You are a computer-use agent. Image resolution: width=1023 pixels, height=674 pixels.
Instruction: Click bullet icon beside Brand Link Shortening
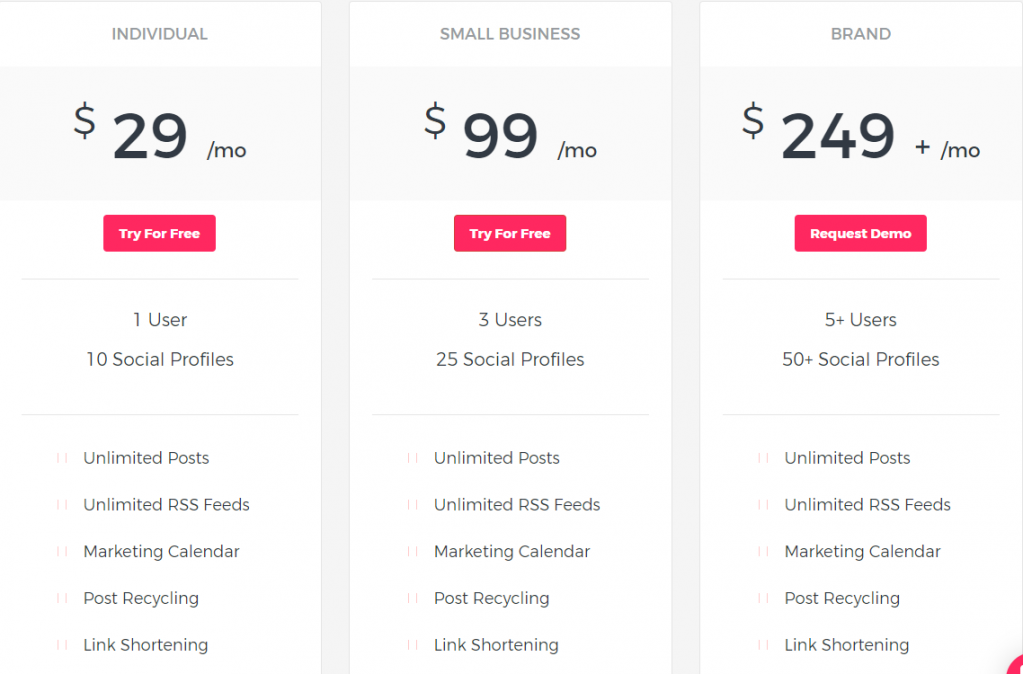coord(763,645)
